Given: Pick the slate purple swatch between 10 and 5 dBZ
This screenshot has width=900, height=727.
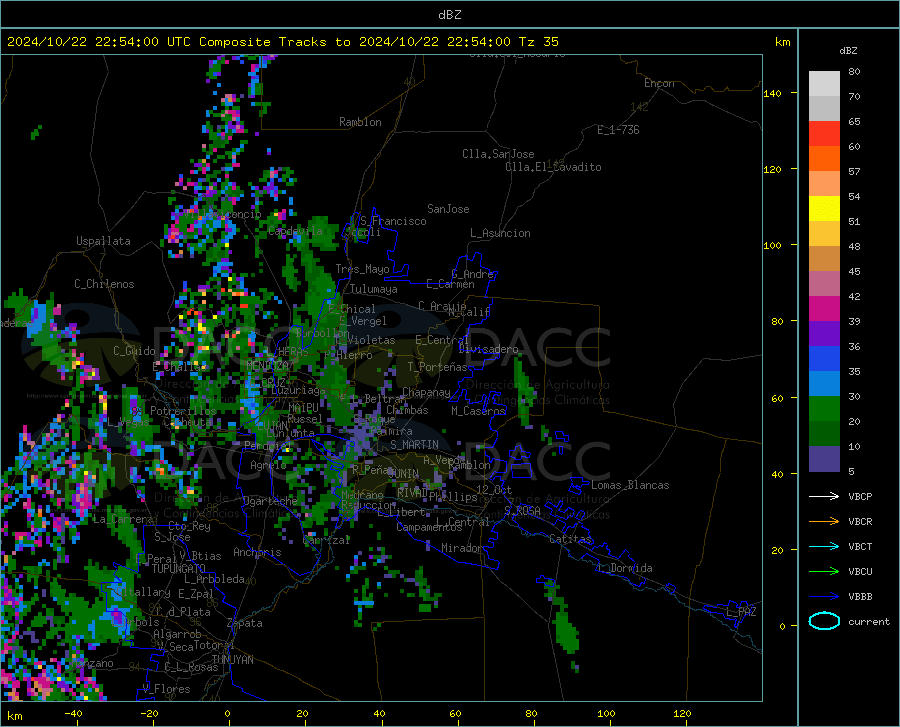Looking at the screenshot, I should [x=824, y=459].
